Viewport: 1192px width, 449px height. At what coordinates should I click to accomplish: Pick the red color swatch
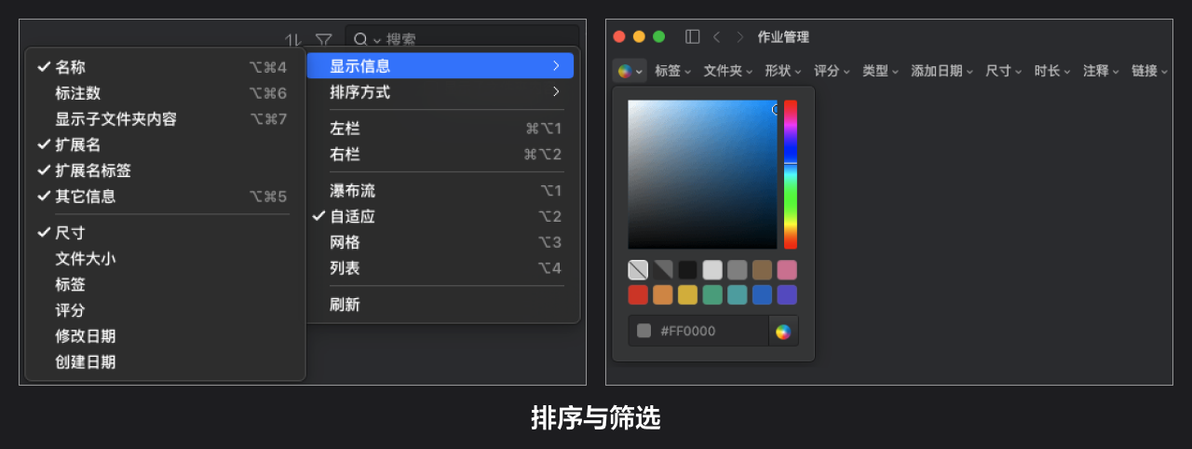click(638, 295)
